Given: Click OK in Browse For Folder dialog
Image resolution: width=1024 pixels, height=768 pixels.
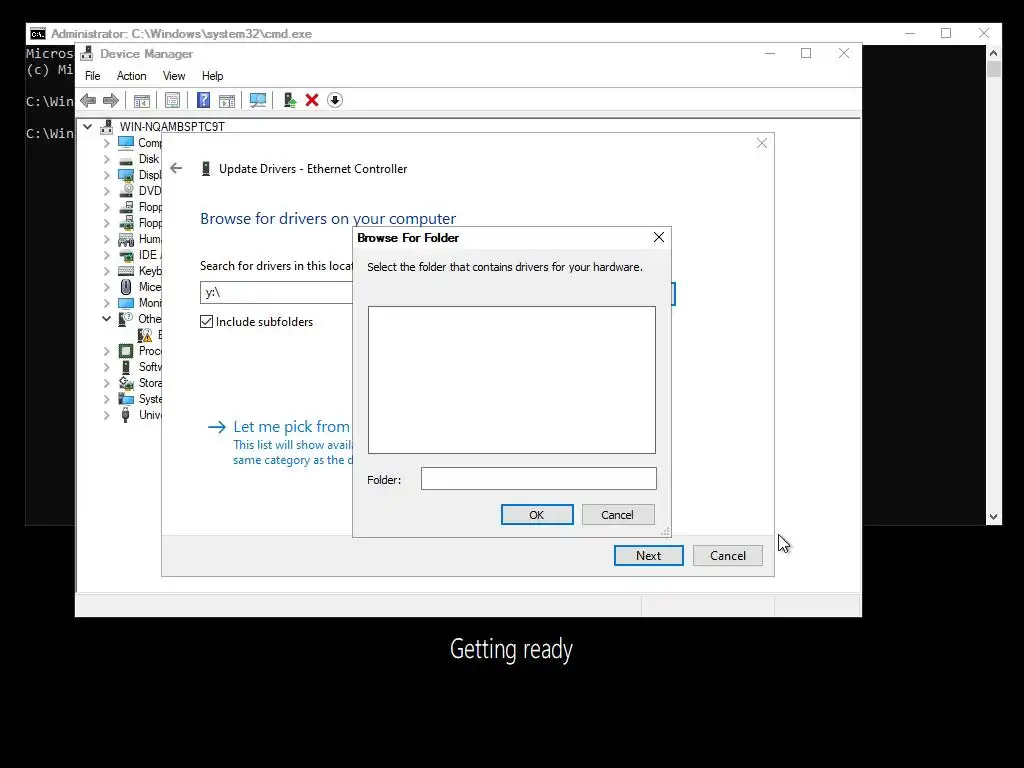Looking at the screenshot, I should pyautogui.click(x=537, y=515).
